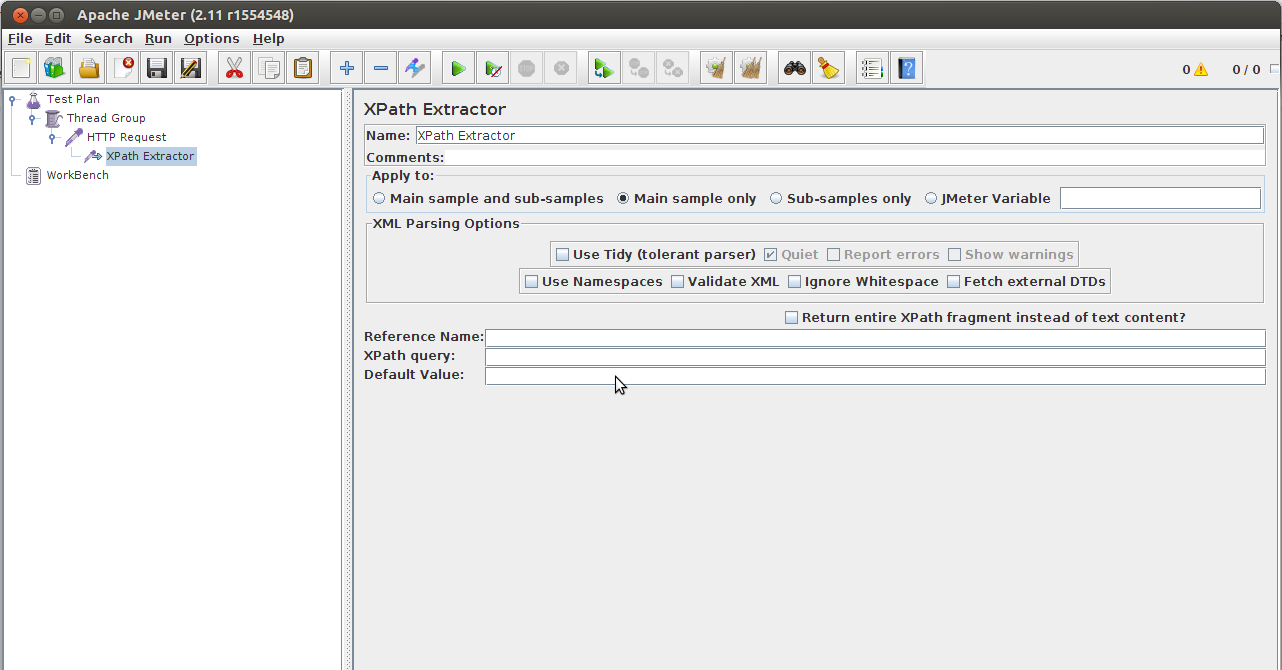The height and width of the screenshot is (670, 1282).
Task: Select WorkBench in the tree
Action: [x=77, y=175]
